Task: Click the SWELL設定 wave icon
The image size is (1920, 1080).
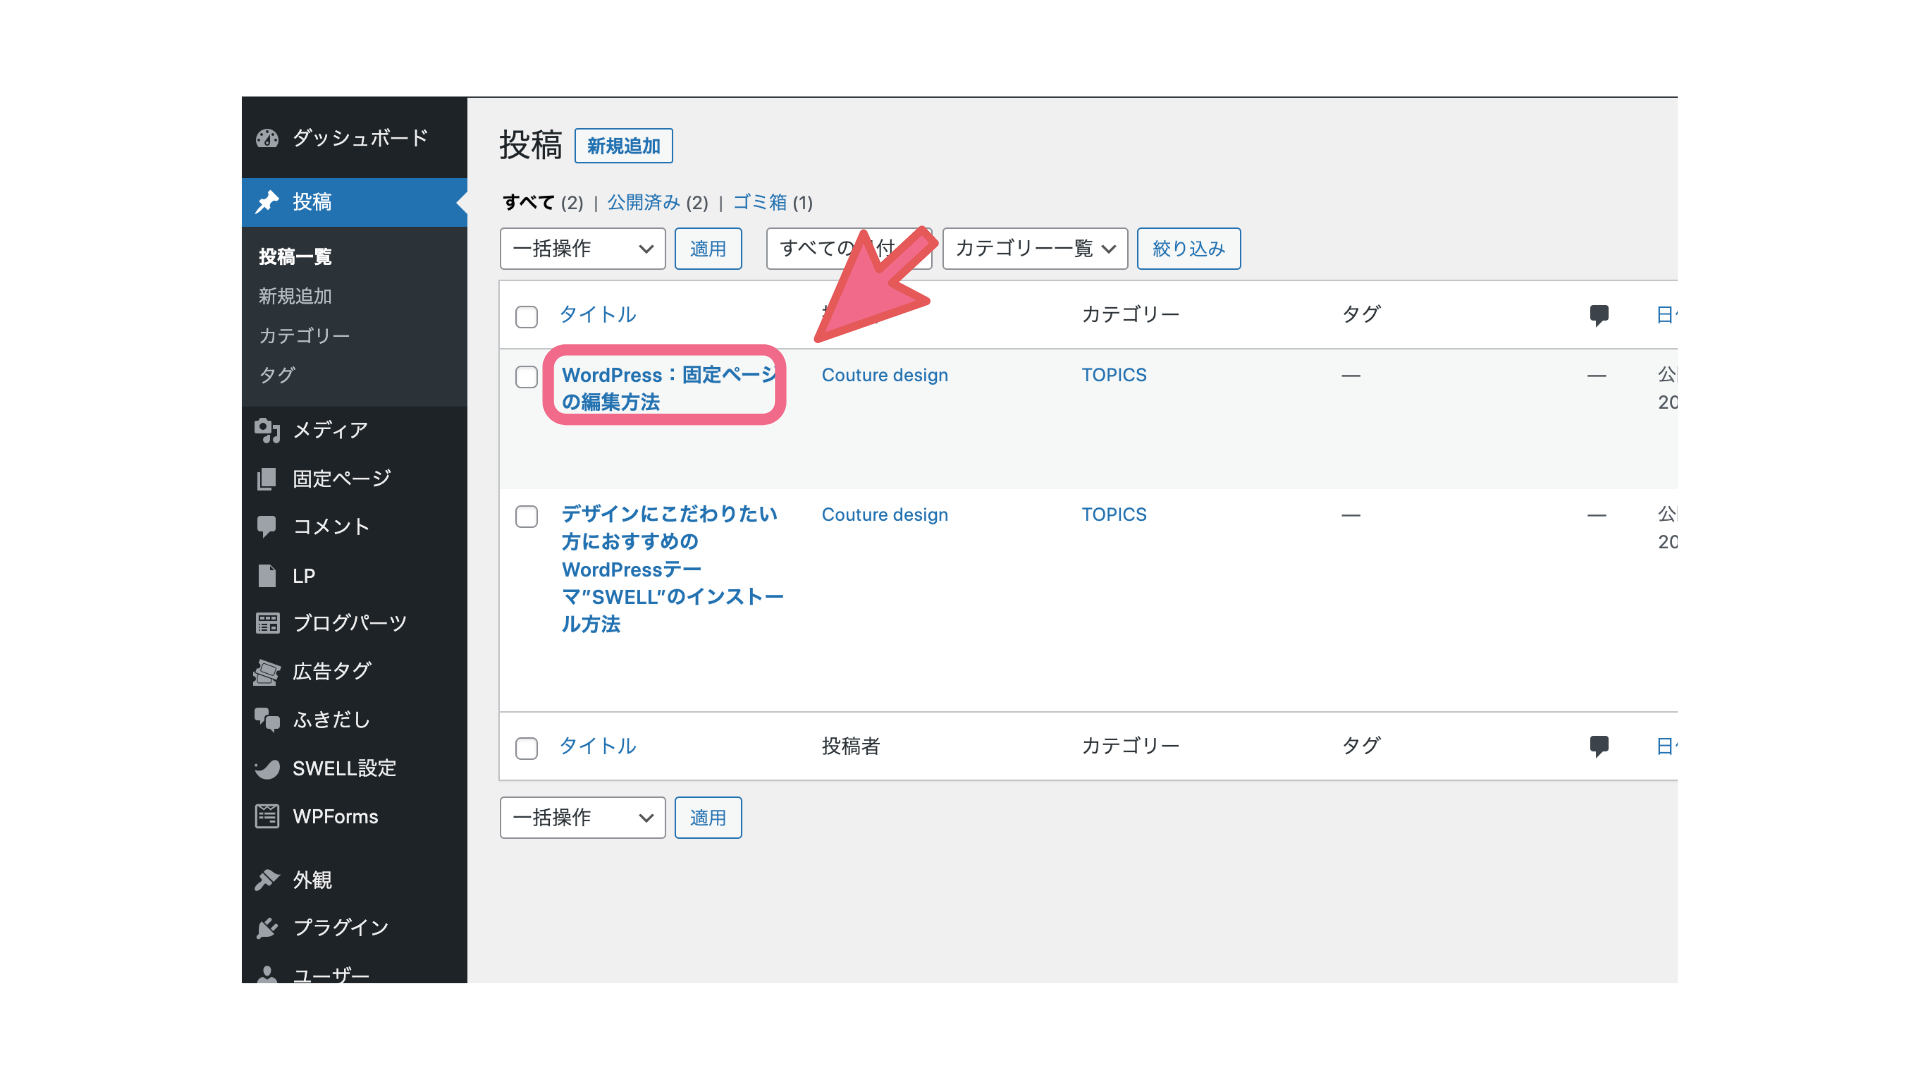Action: [267, 768]
